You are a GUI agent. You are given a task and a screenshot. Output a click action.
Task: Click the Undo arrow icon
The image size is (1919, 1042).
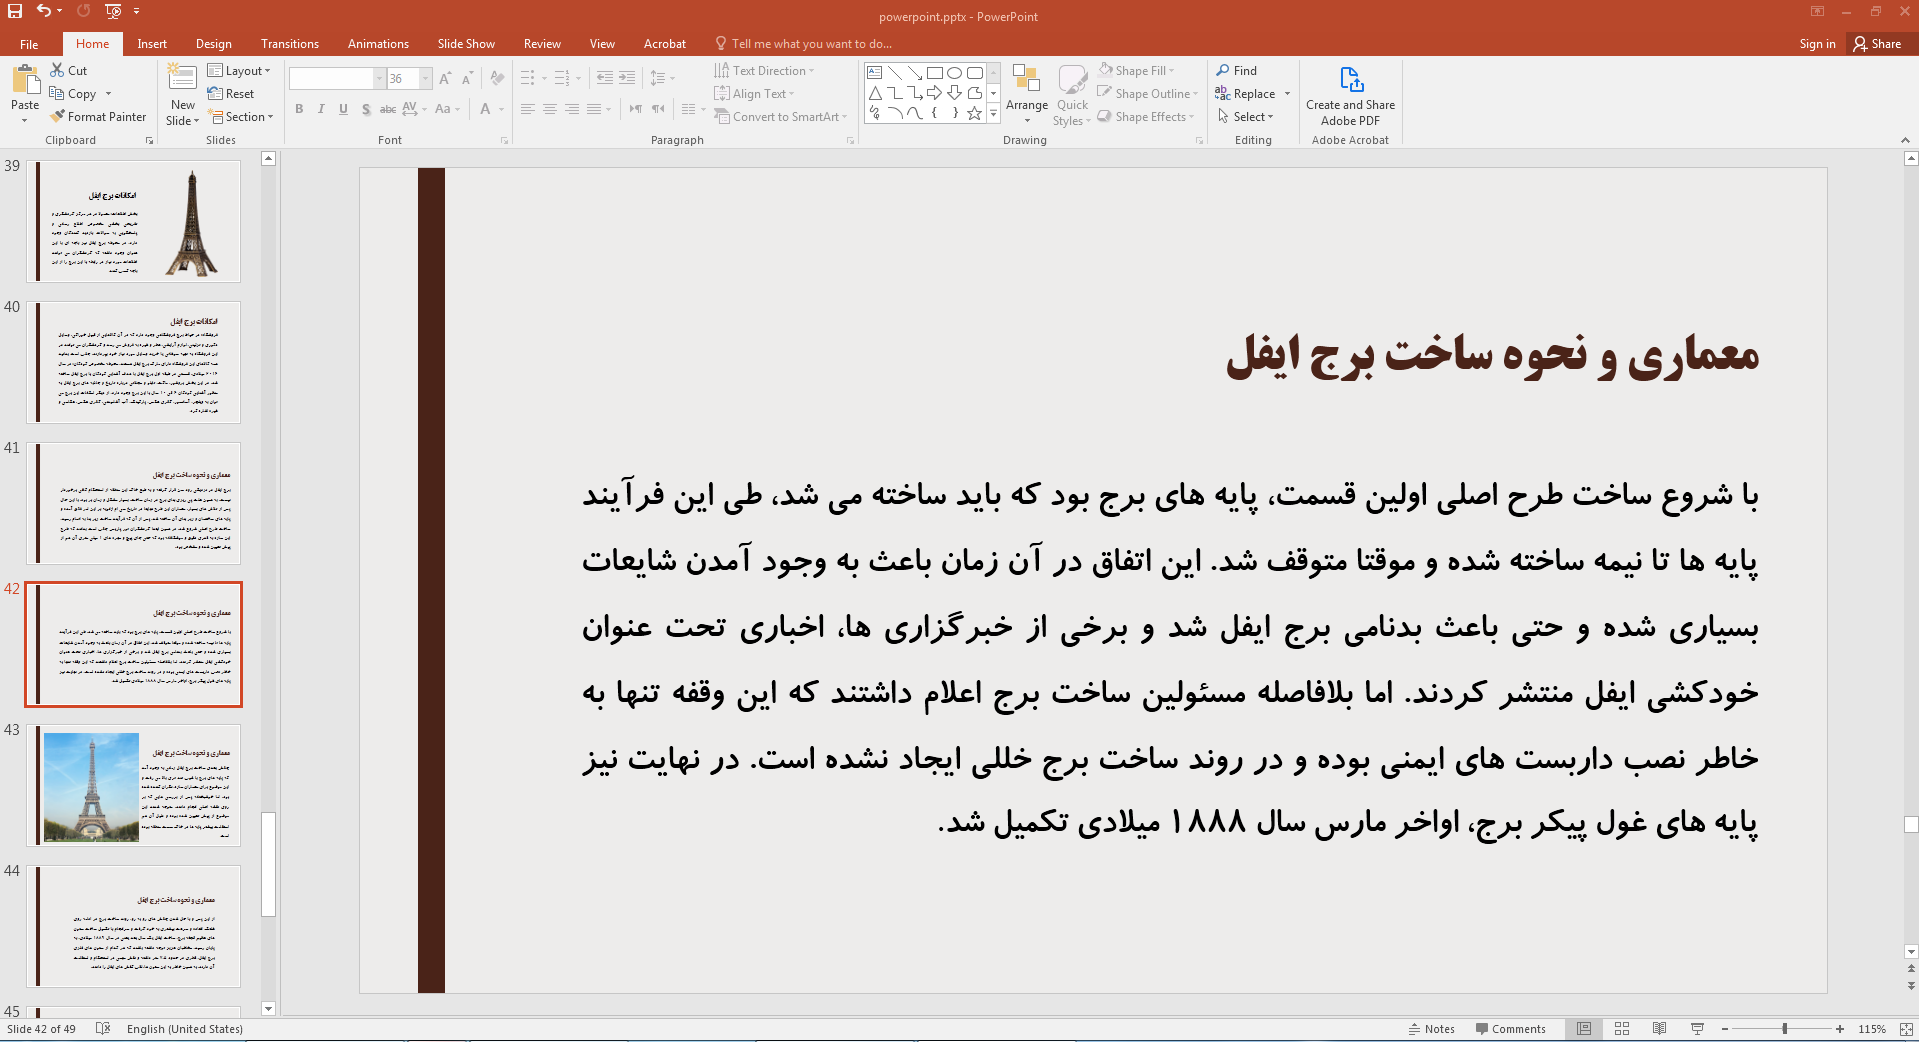(x=44, y=11)
